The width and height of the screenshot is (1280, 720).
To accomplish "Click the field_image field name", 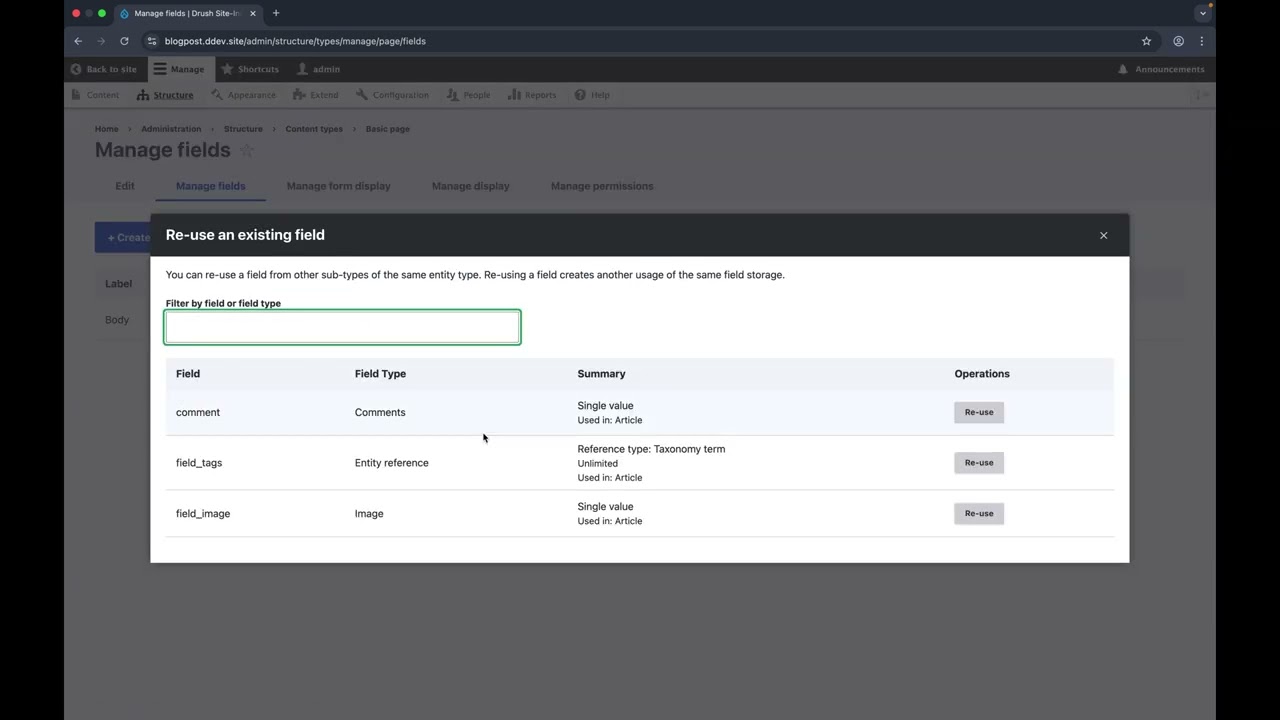I will [203, 514].
